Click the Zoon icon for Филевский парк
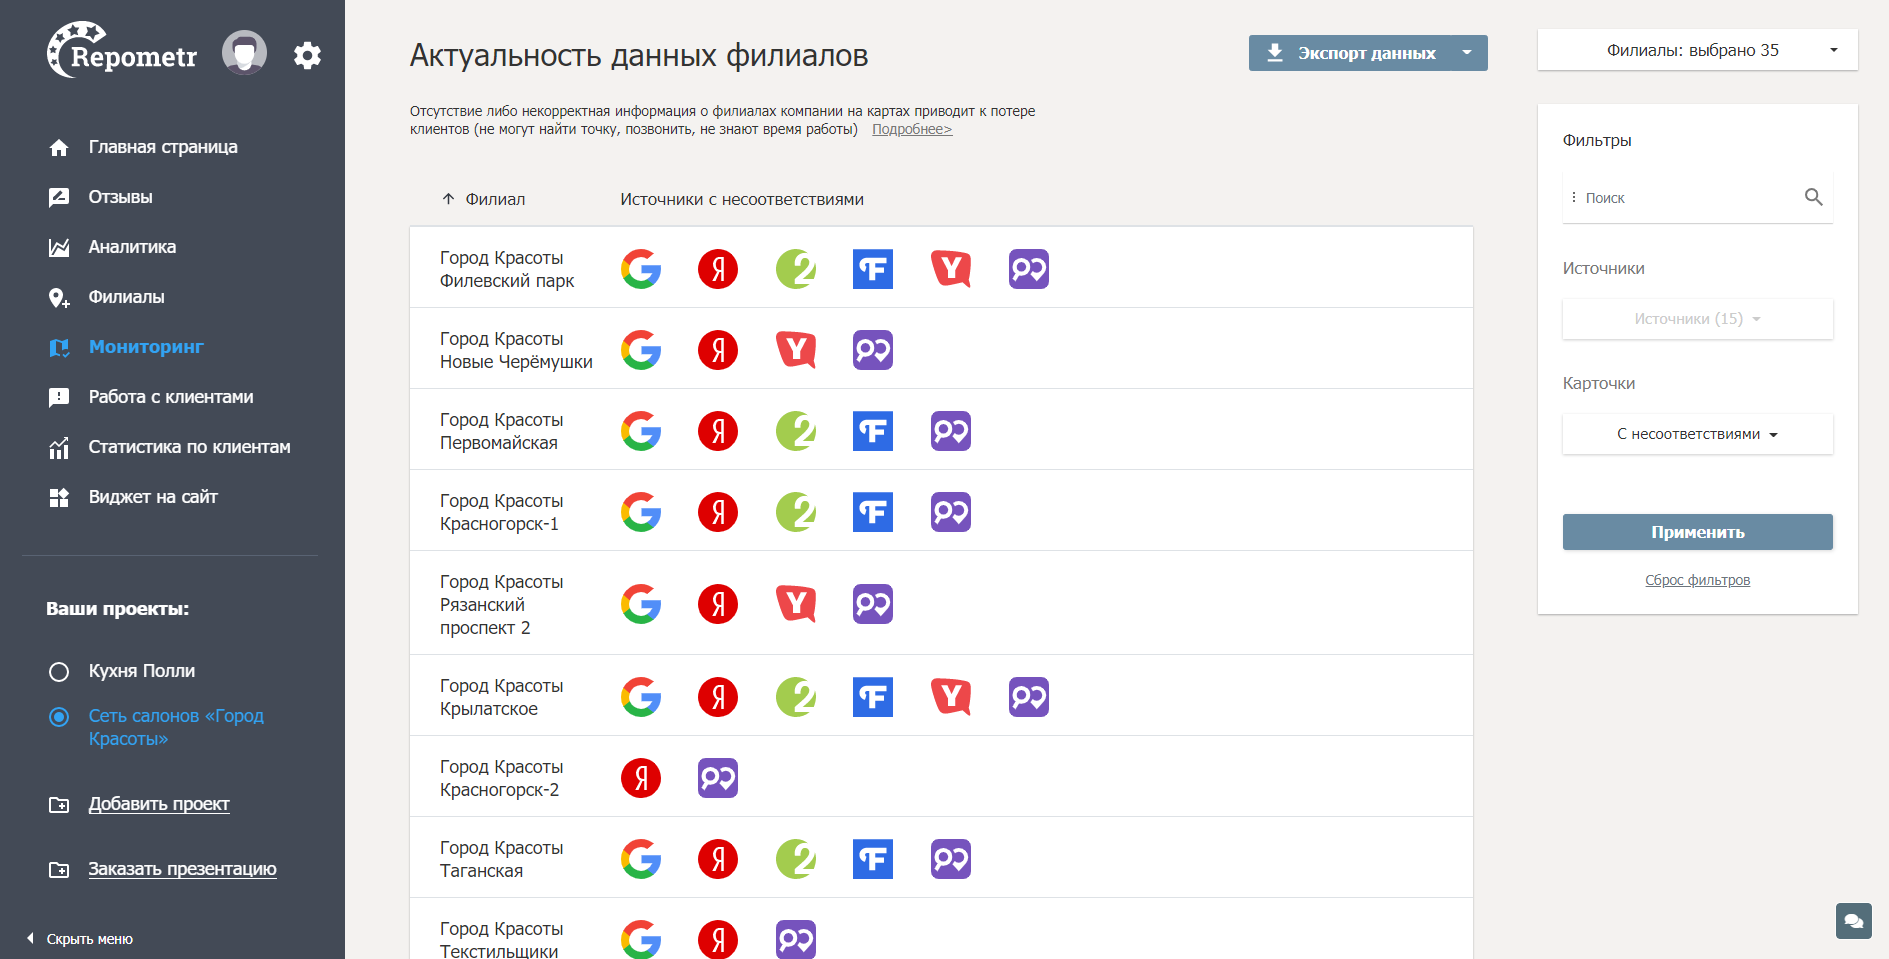The height and width of the screenshot is (959, 1889). pyautogui.click(x=1029, y=269)
